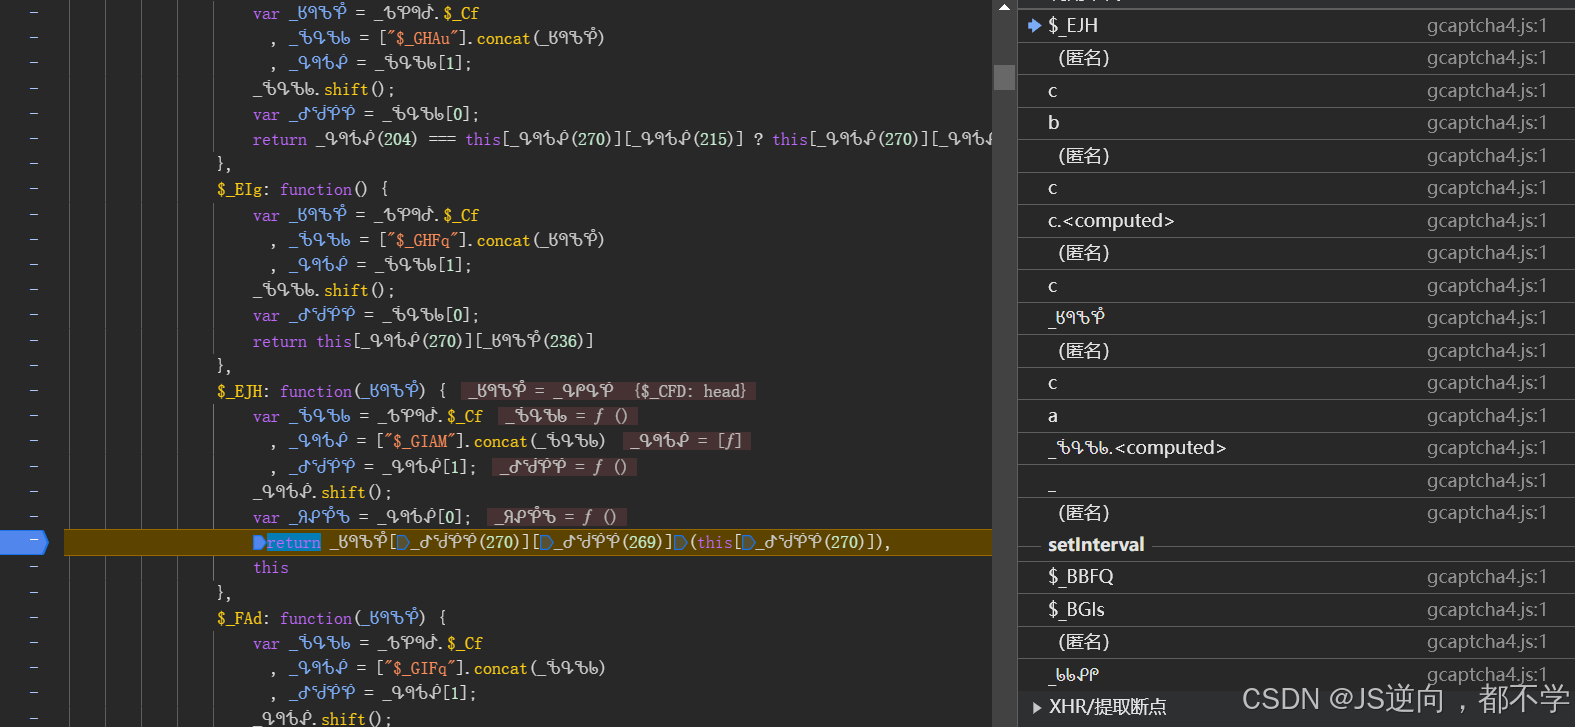1575x727 pixels.
Task: Open gcaptcha4.js:1 link in the $_BGIs row
Action: [x=1486, y=610]
